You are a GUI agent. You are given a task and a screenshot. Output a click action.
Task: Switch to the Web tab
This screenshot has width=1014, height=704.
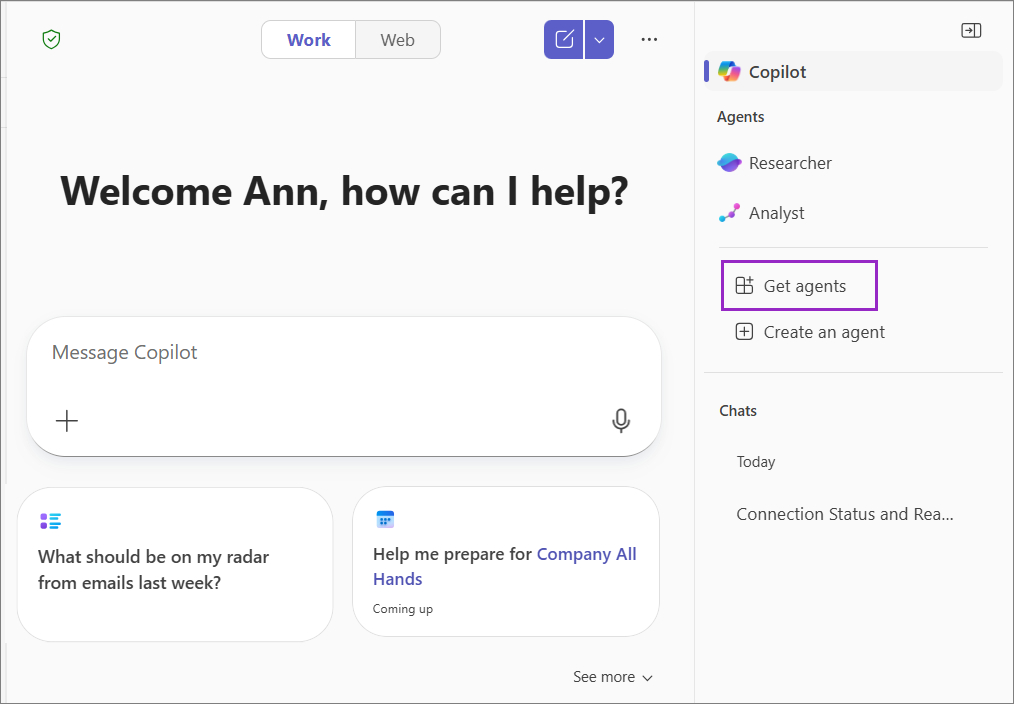coord(398,39)
